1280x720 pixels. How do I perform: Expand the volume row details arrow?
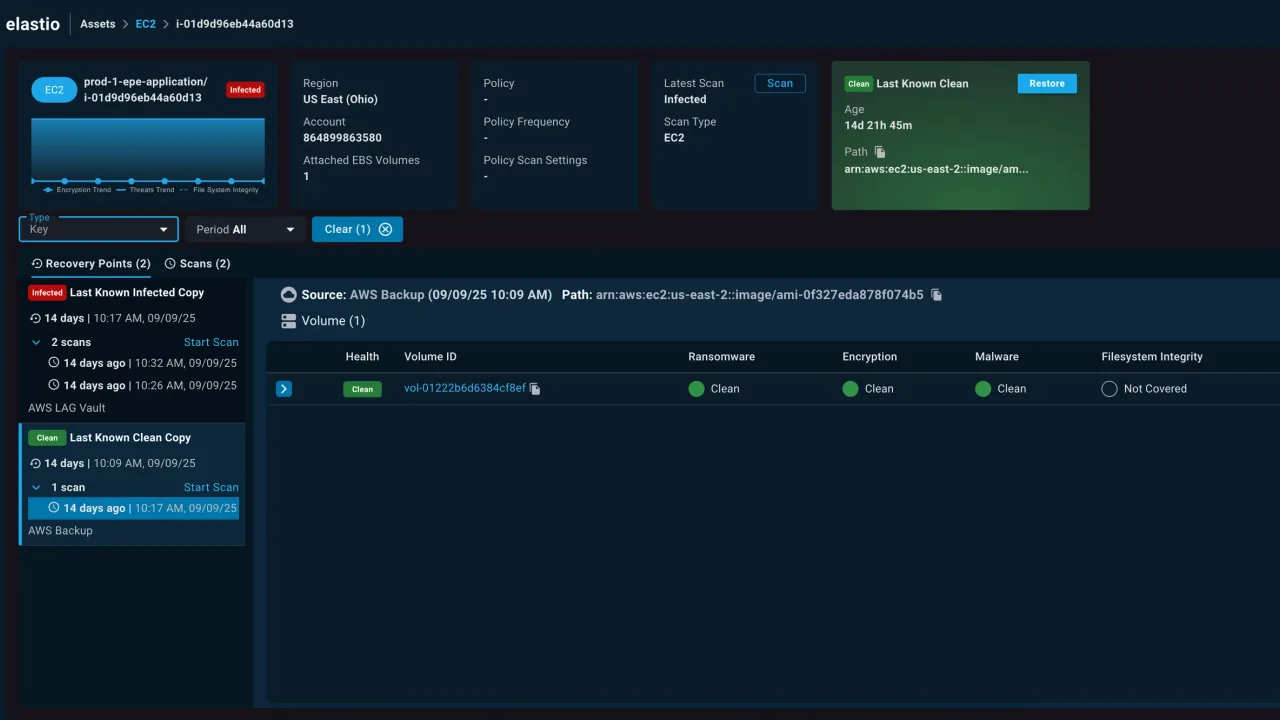(284, 389)
